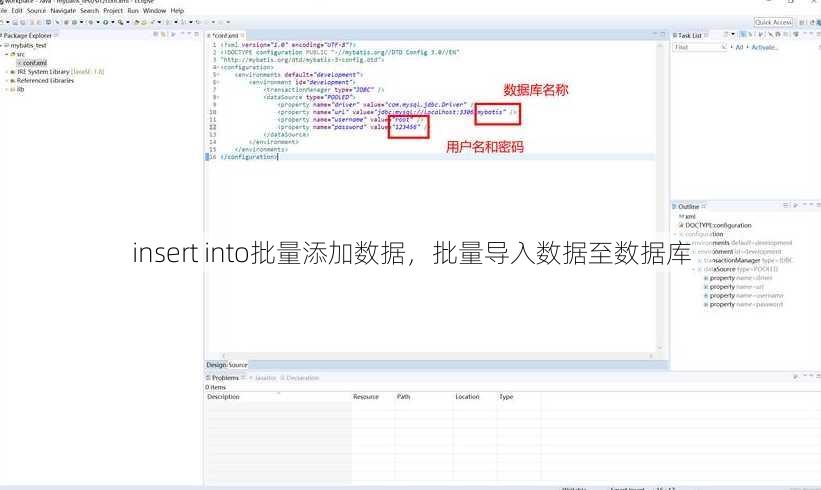The height and width of the screenshot is (490, 821).
Task: Open the New button dropdown arrow
Action: [x=8, y=22]
